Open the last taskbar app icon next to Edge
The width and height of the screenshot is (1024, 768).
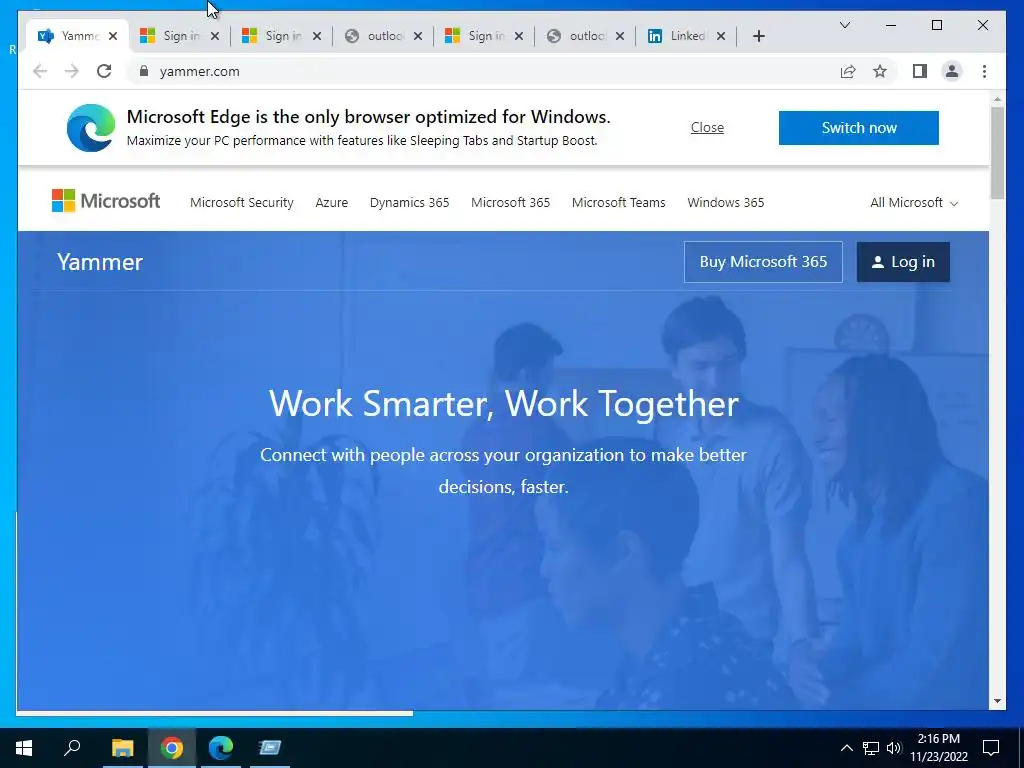[x=270, y=748]
